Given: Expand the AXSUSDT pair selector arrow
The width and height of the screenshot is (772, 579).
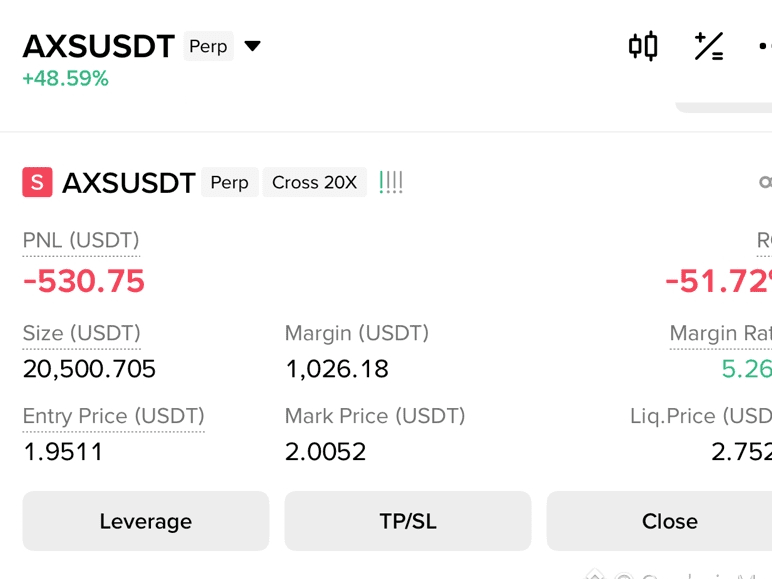Looking at the screenshot, I should [253, 46].
